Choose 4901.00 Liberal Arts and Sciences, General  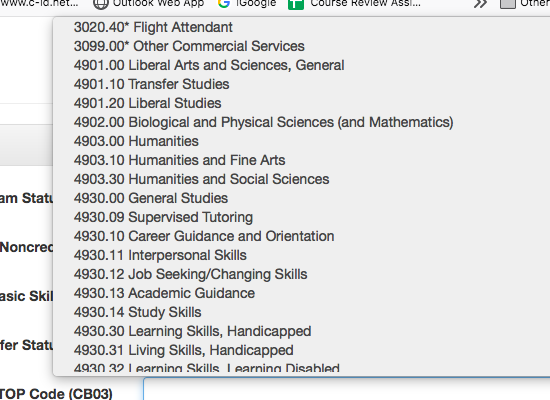[x=302, y=65]
